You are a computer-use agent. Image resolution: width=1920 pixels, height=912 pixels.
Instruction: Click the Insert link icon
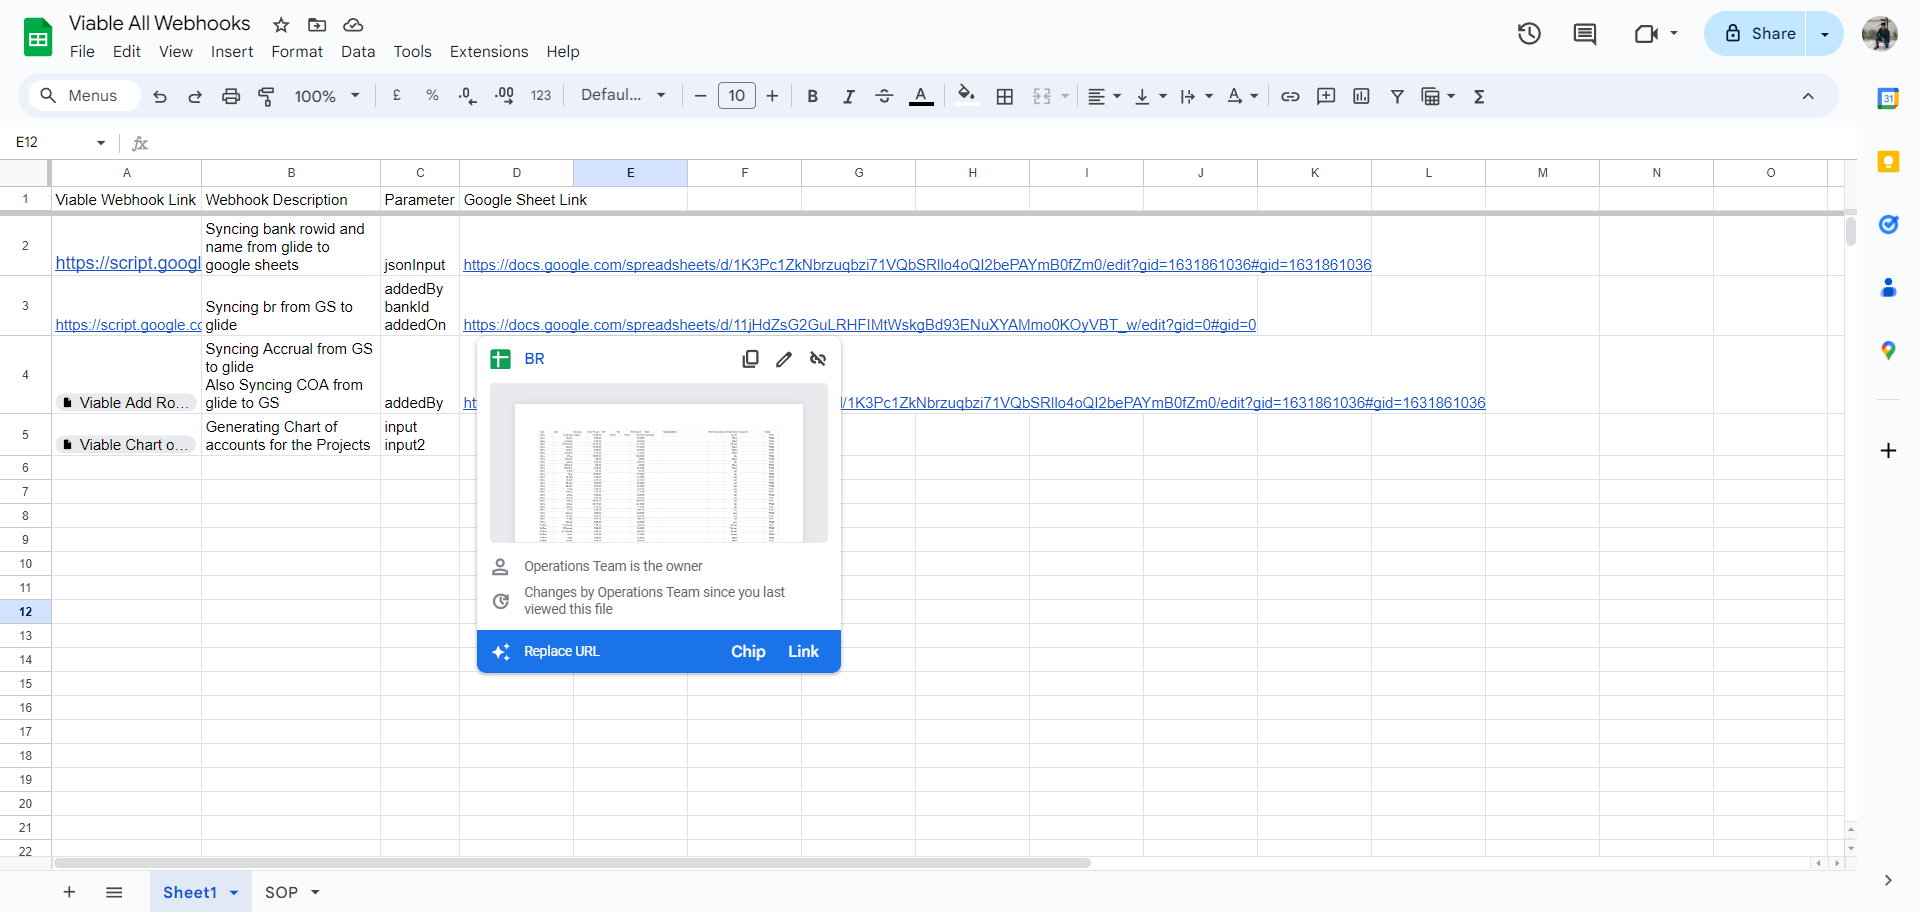[1290, 96]
